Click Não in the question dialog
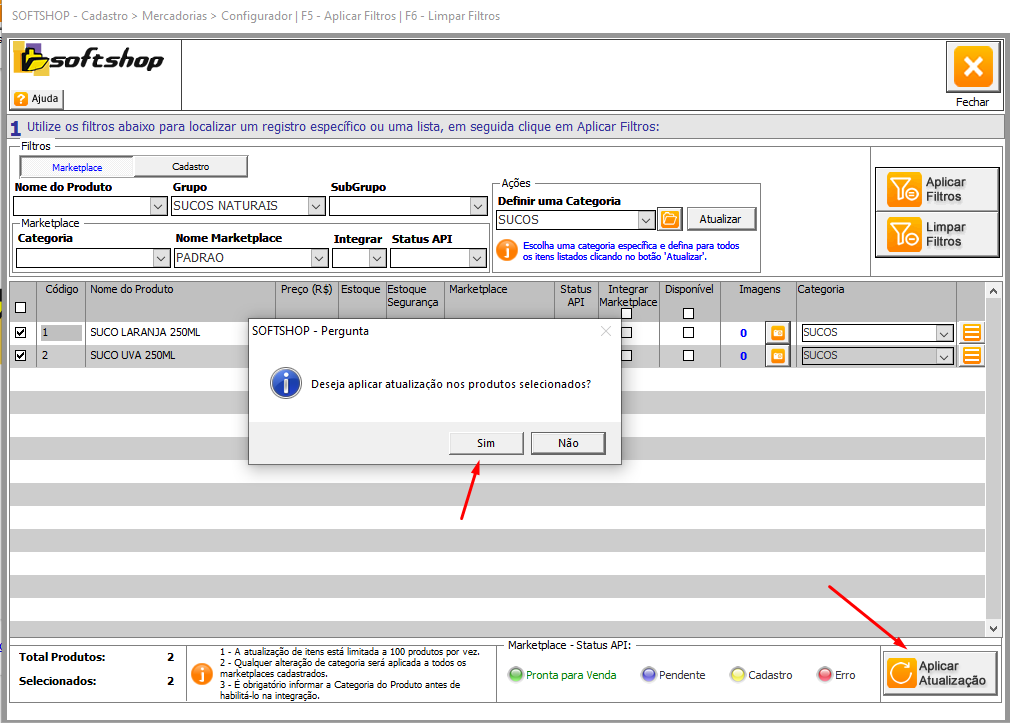Image resolution: width=1010 pixels, height=723 pixels. click(x=567, y=443)
